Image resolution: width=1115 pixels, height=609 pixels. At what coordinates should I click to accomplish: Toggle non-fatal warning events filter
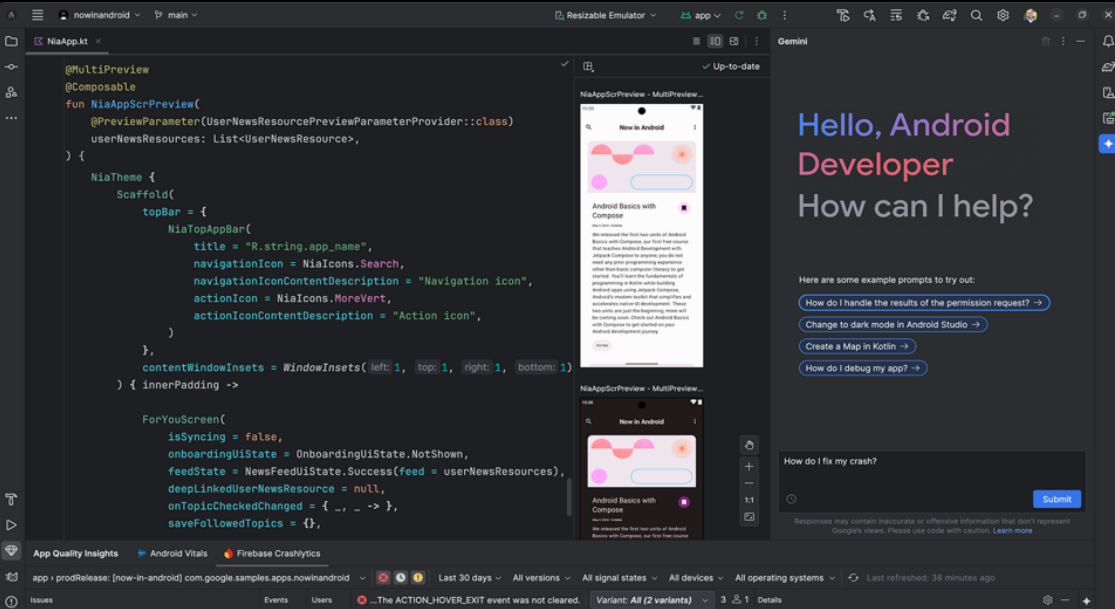(418, 578)
